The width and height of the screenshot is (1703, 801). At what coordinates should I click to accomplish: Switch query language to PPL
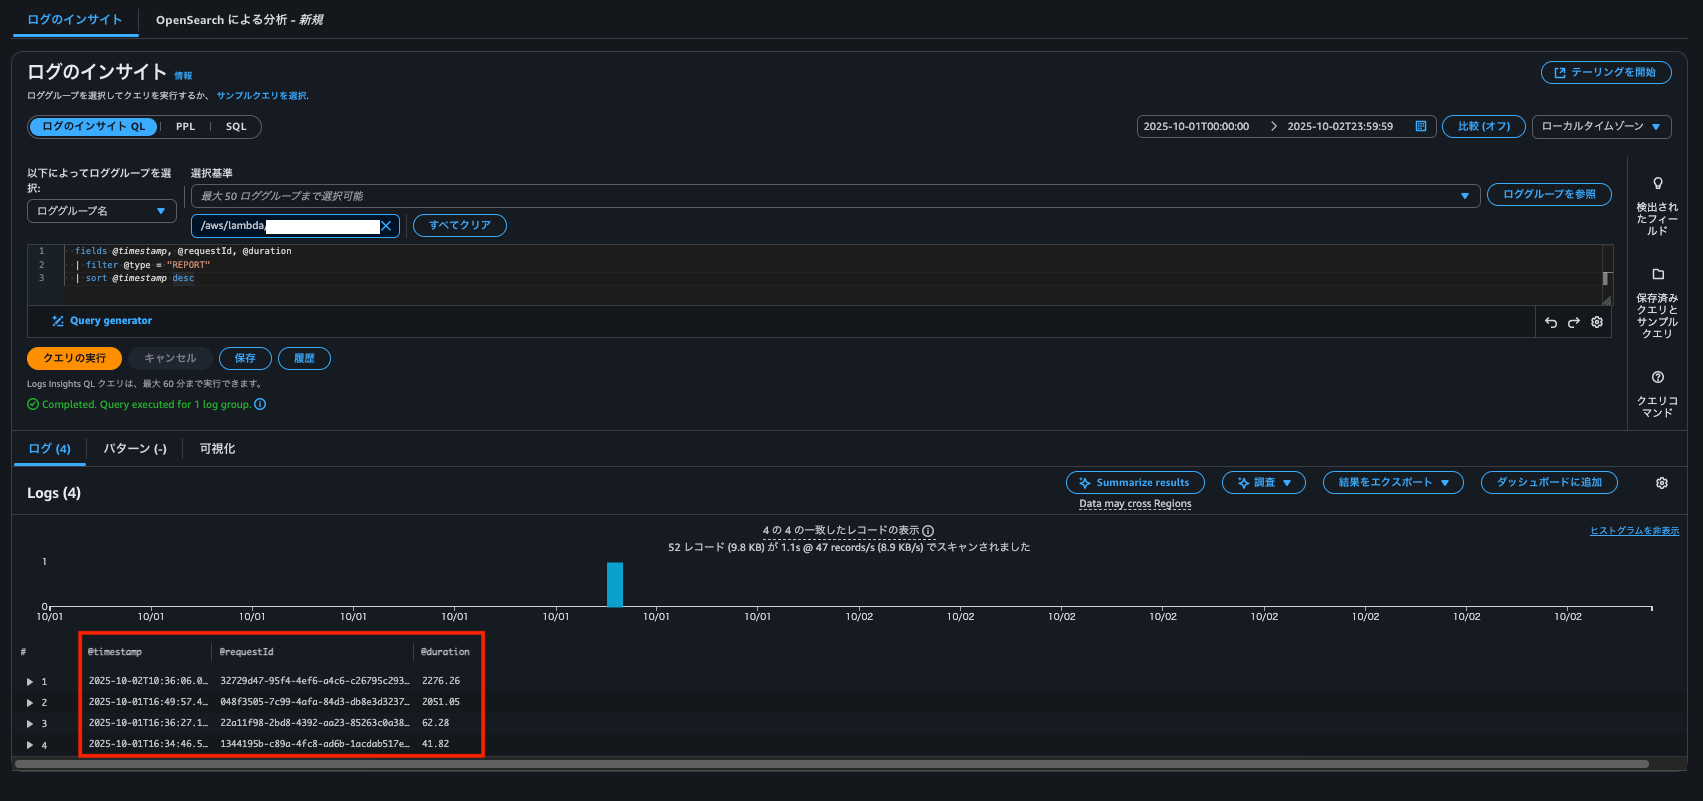[185, 127]
